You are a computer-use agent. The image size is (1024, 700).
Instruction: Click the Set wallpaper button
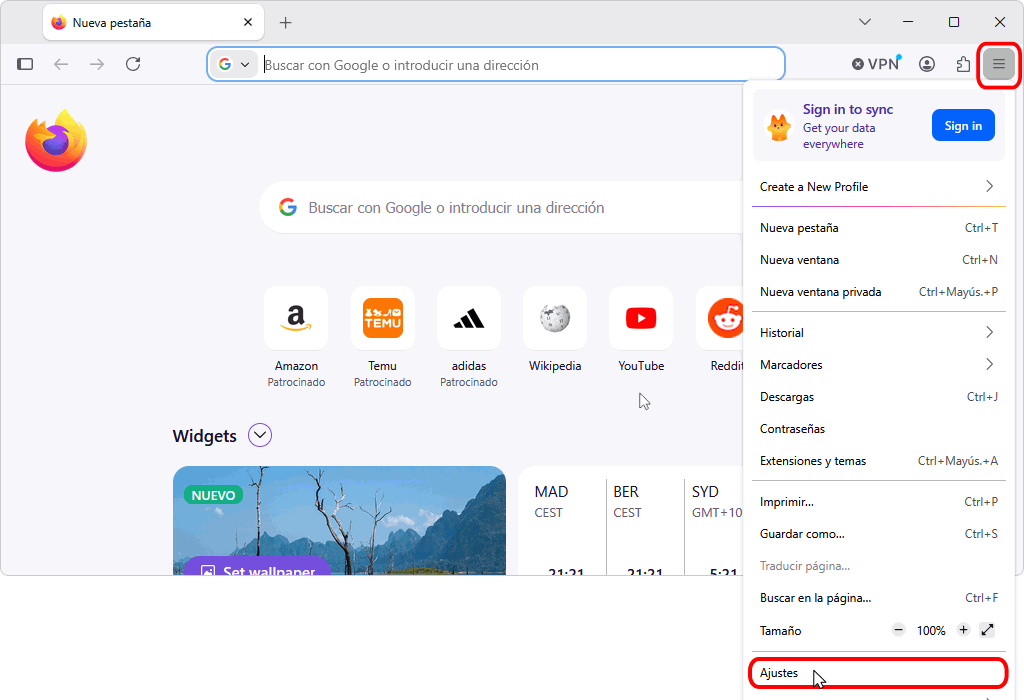click(x=257, y=566)
